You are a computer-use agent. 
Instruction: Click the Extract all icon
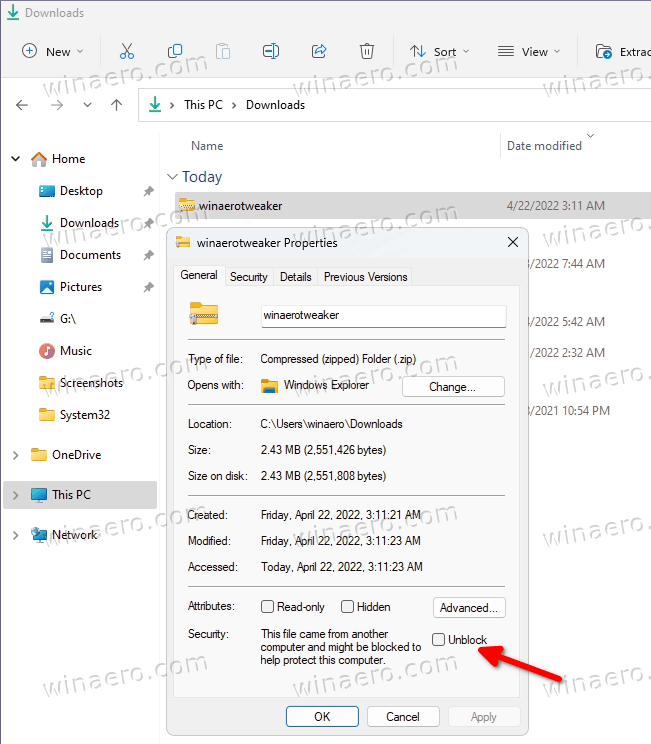pyautogui.click(x=604, y=51)
